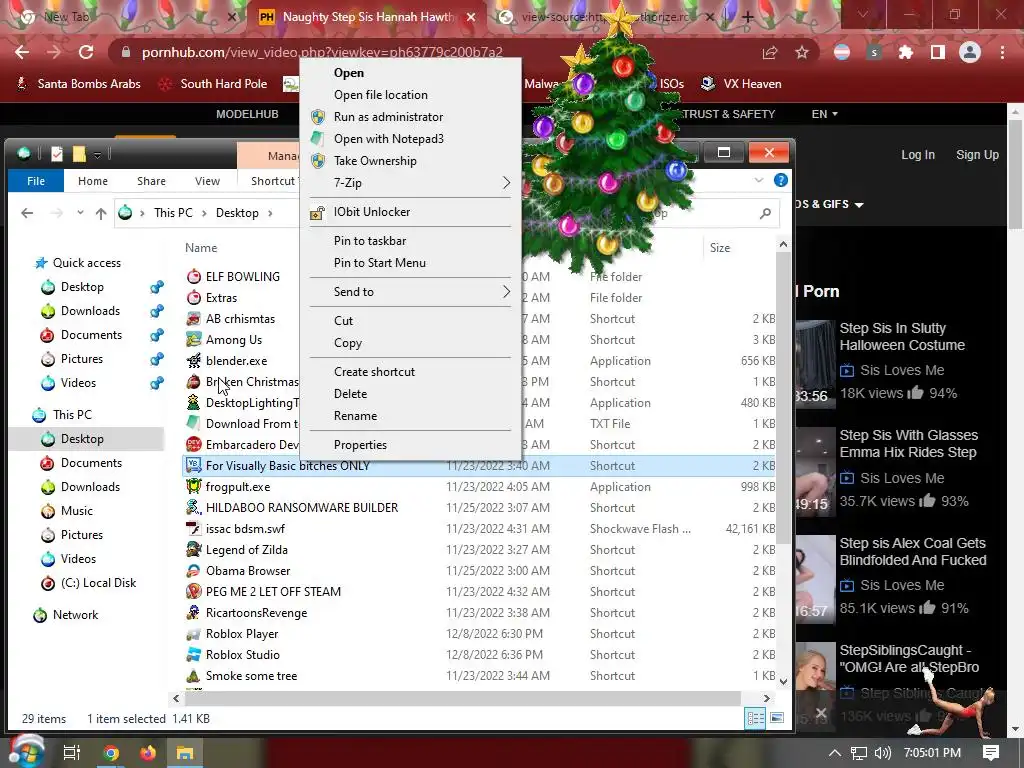Viewport: 1024px width, 768px height.
Task: Open the MODELHUB link
Action: tap(247, 114)
